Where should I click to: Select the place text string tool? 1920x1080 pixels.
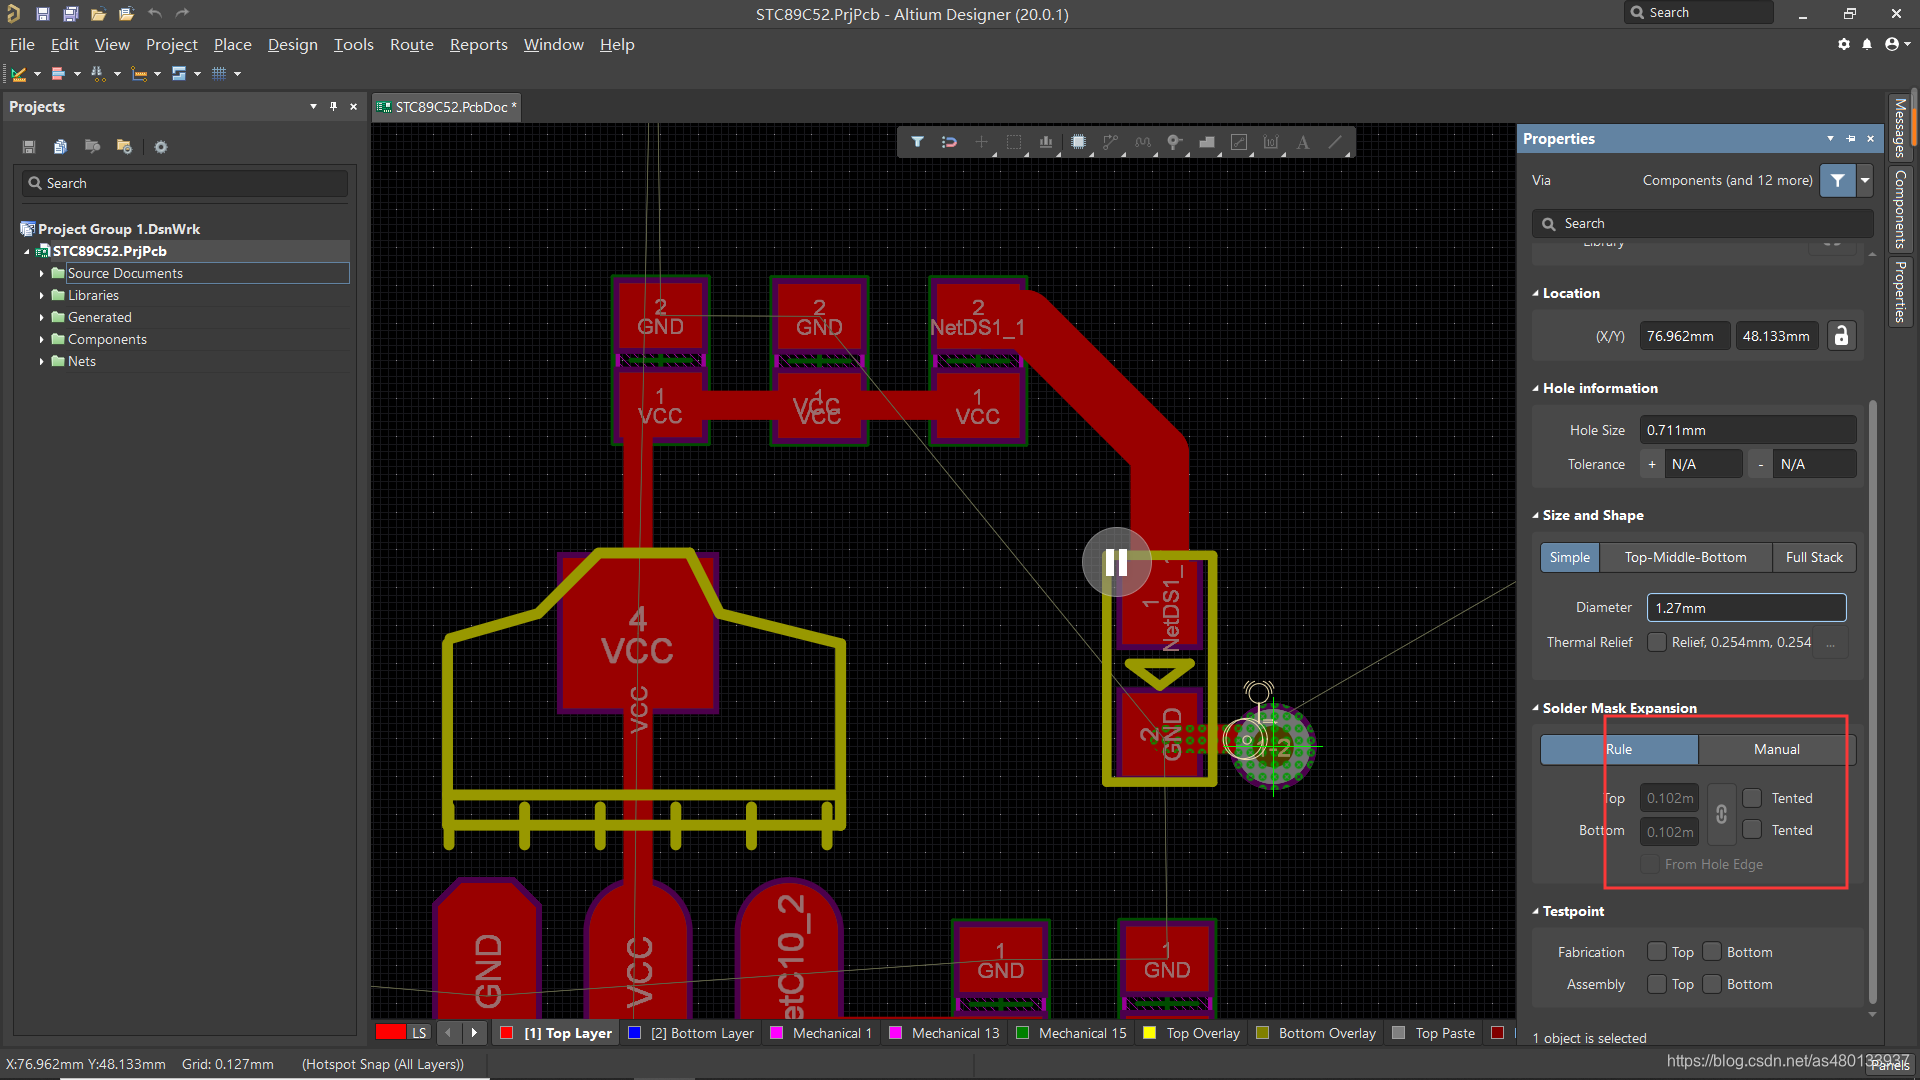(x=1302, y=142)
